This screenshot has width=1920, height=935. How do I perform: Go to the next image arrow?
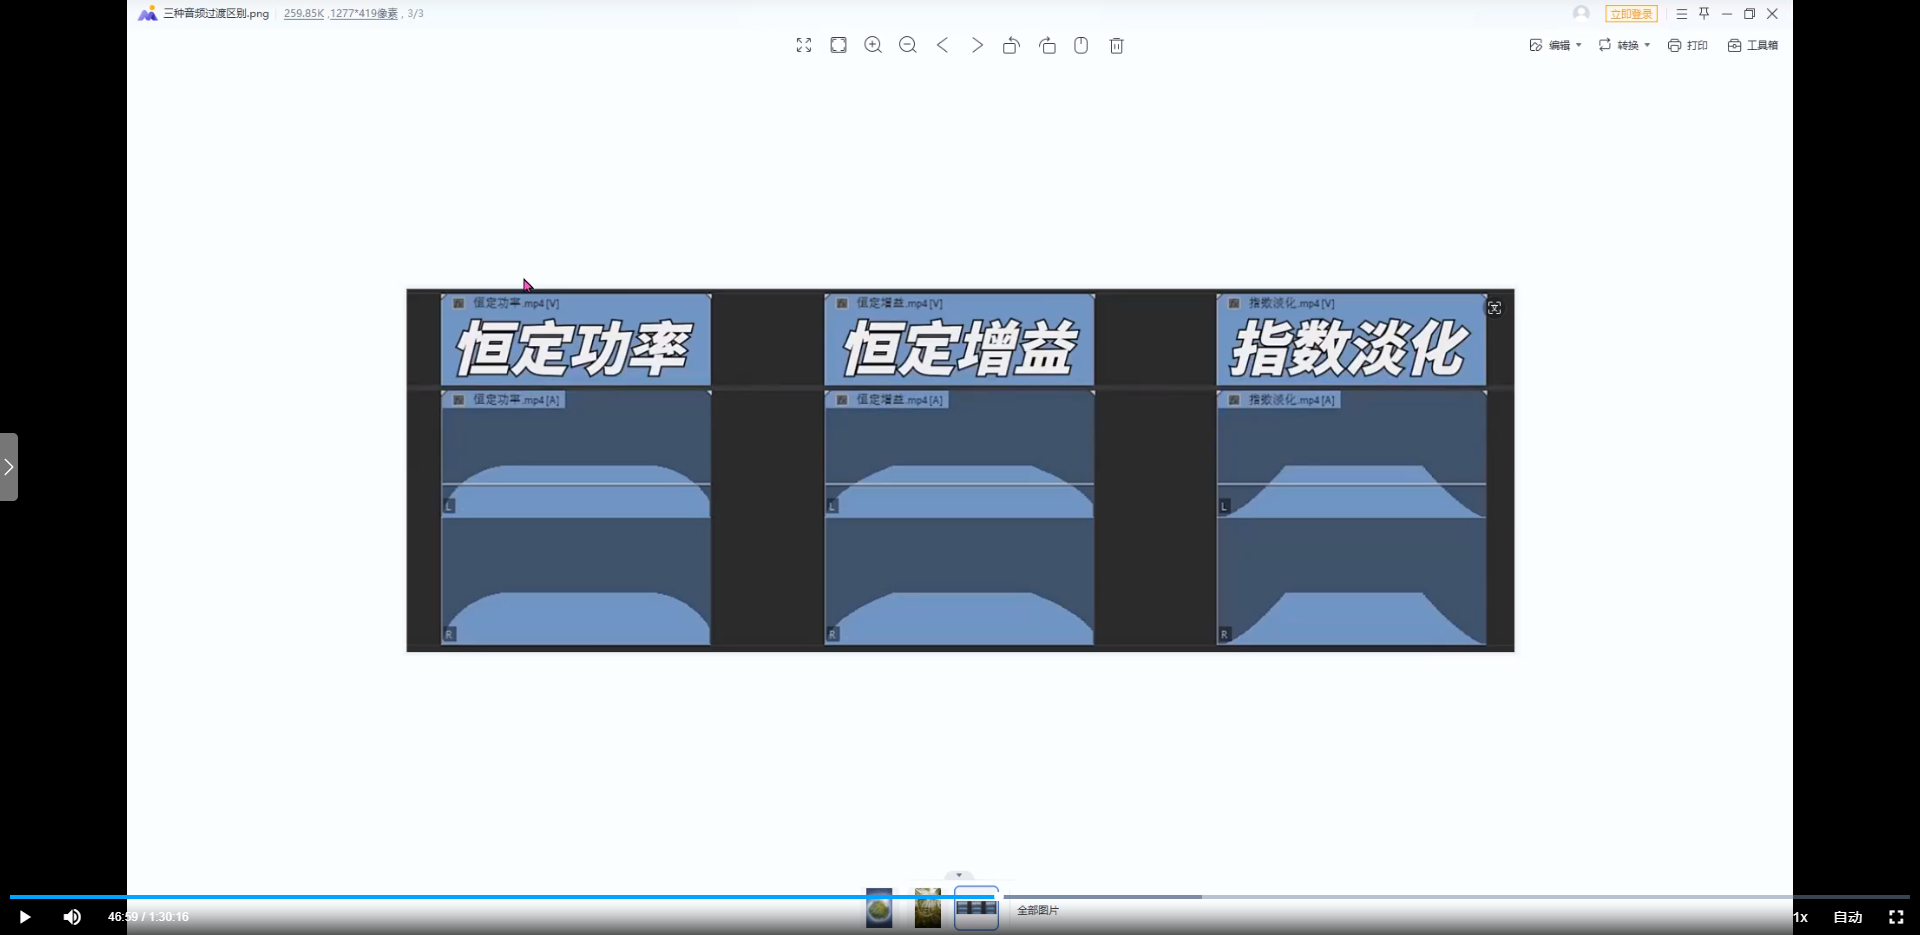(977, 45)
